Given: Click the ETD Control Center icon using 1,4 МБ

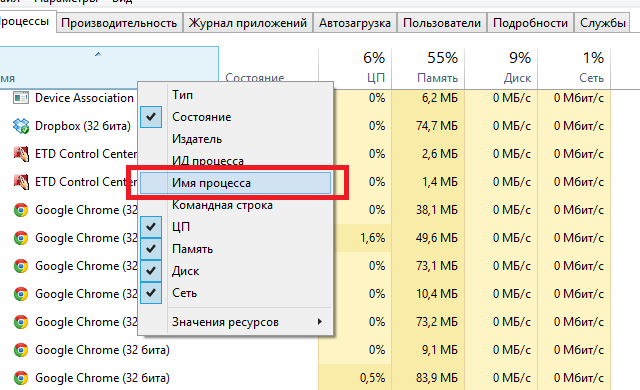Looking at the screenshot, I should click(21, 182).
